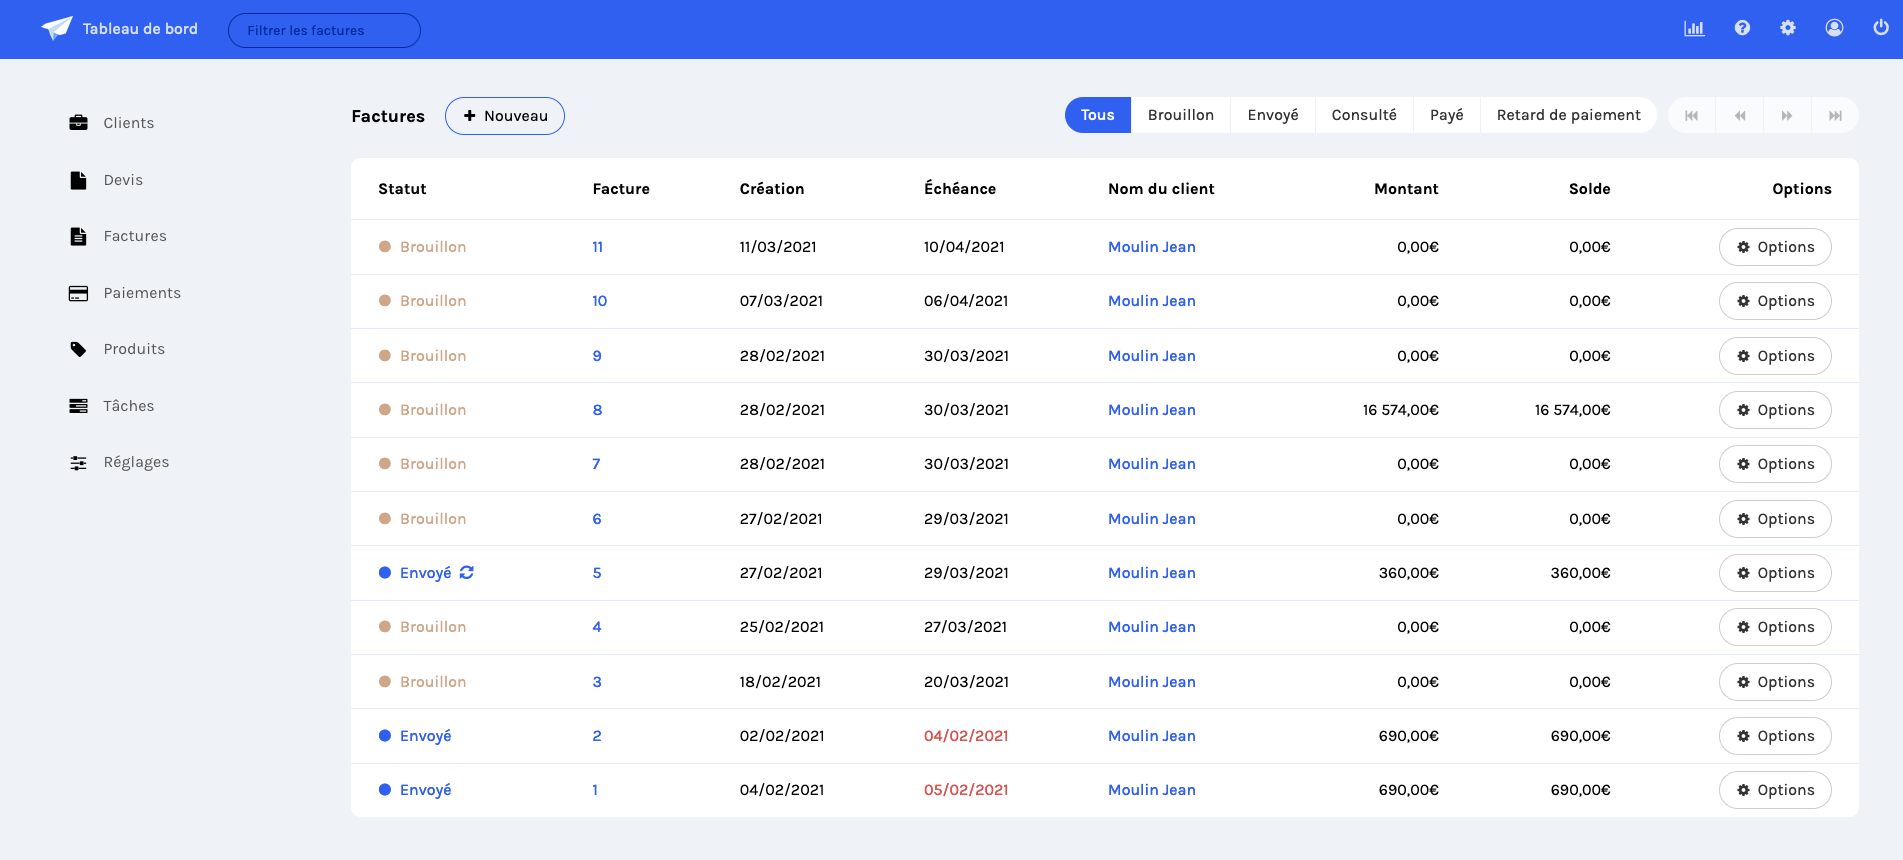Screen dimensions: 1903x860
Task: Open invoice number 8 link
Action: [x=597, y=410]
